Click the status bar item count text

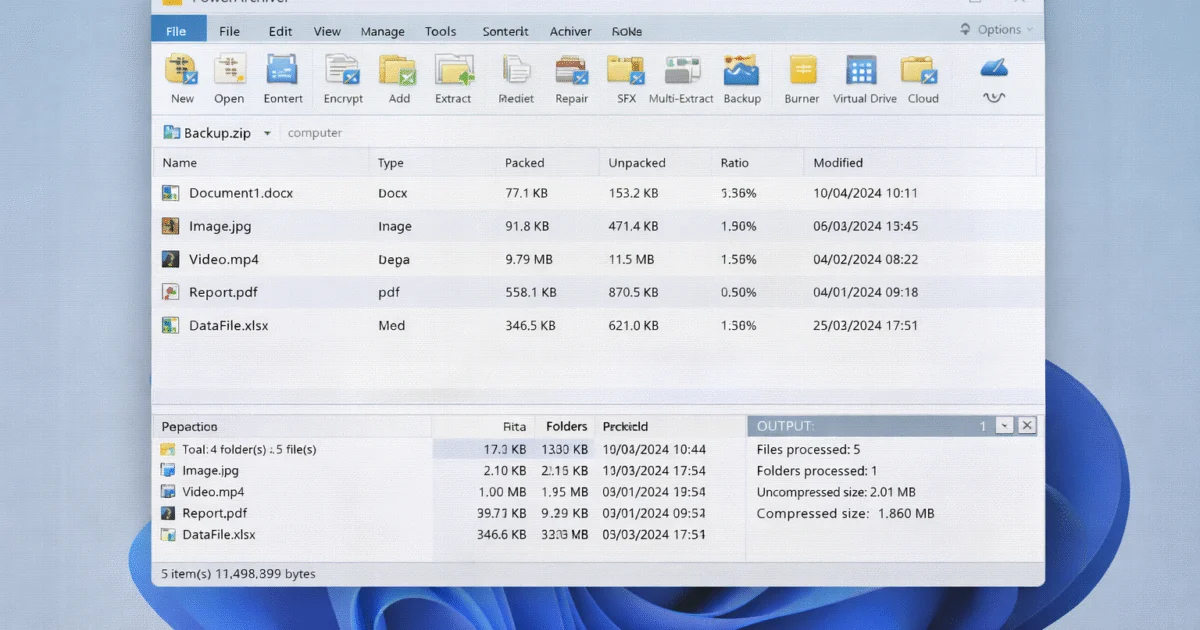[238, 574]
